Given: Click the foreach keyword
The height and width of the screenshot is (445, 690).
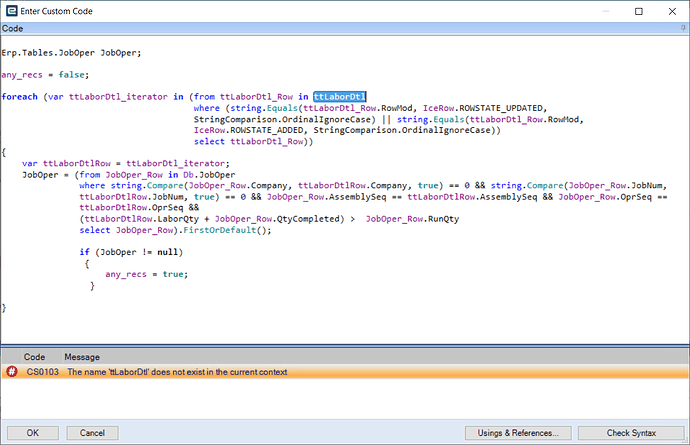Looking at the screenshot, I should pyautogui.click(x=19, y=97).
